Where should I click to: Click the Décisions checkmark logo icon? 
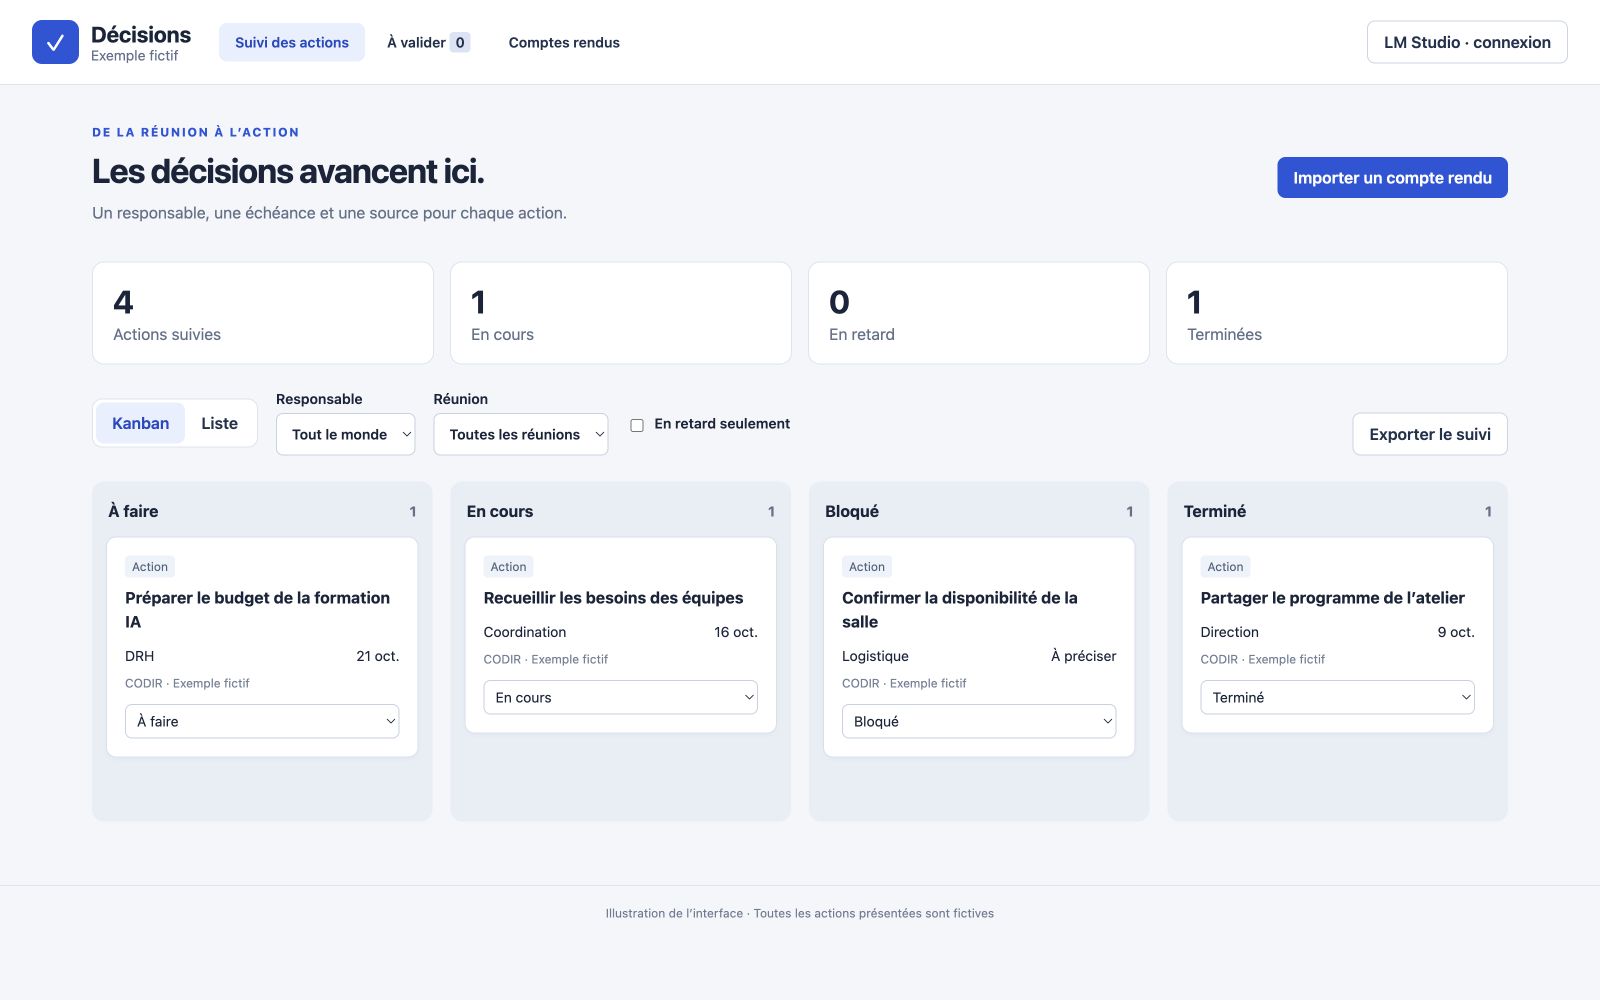55,42
